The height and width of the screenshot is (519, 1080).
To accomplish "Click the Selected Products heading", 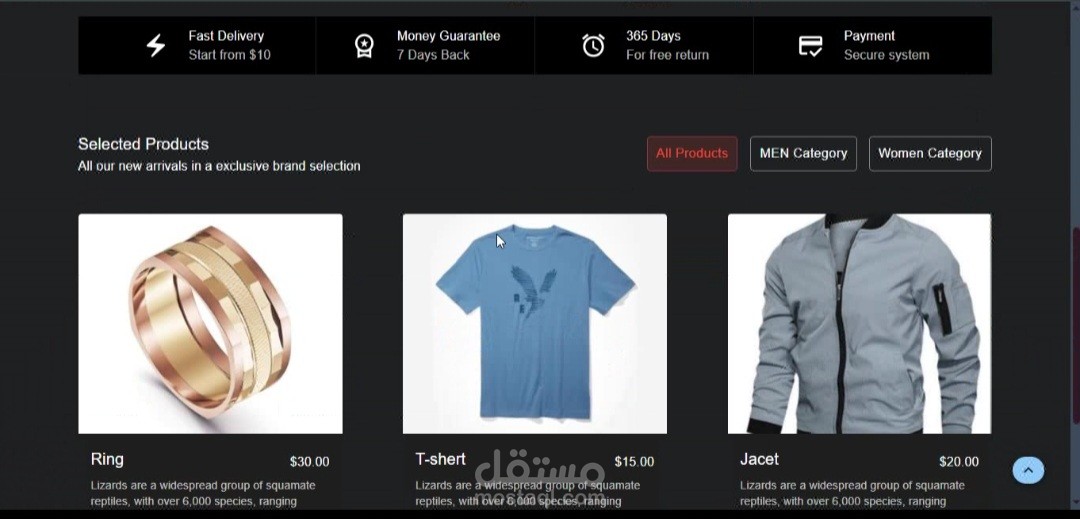I will click(x=143, y=144).
